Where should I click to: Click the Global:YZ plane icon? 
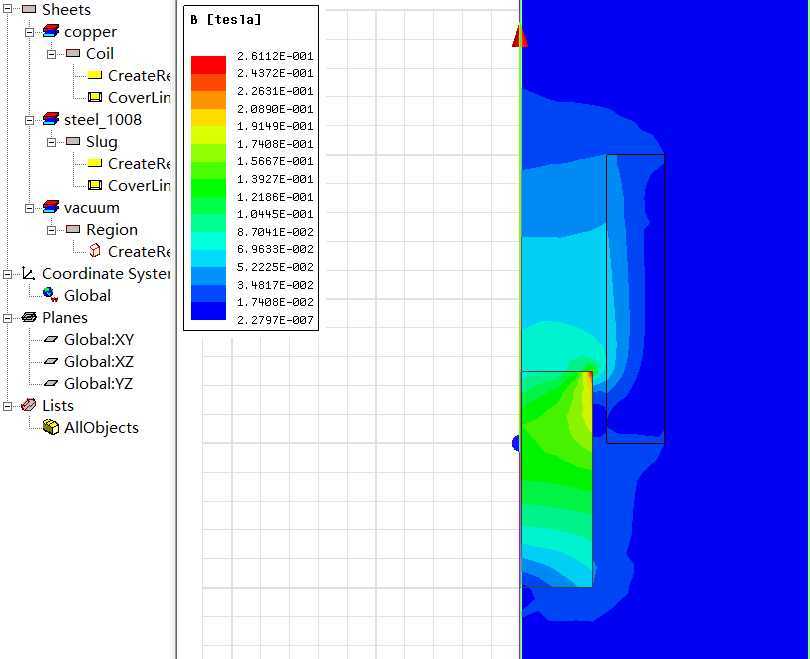51,383
